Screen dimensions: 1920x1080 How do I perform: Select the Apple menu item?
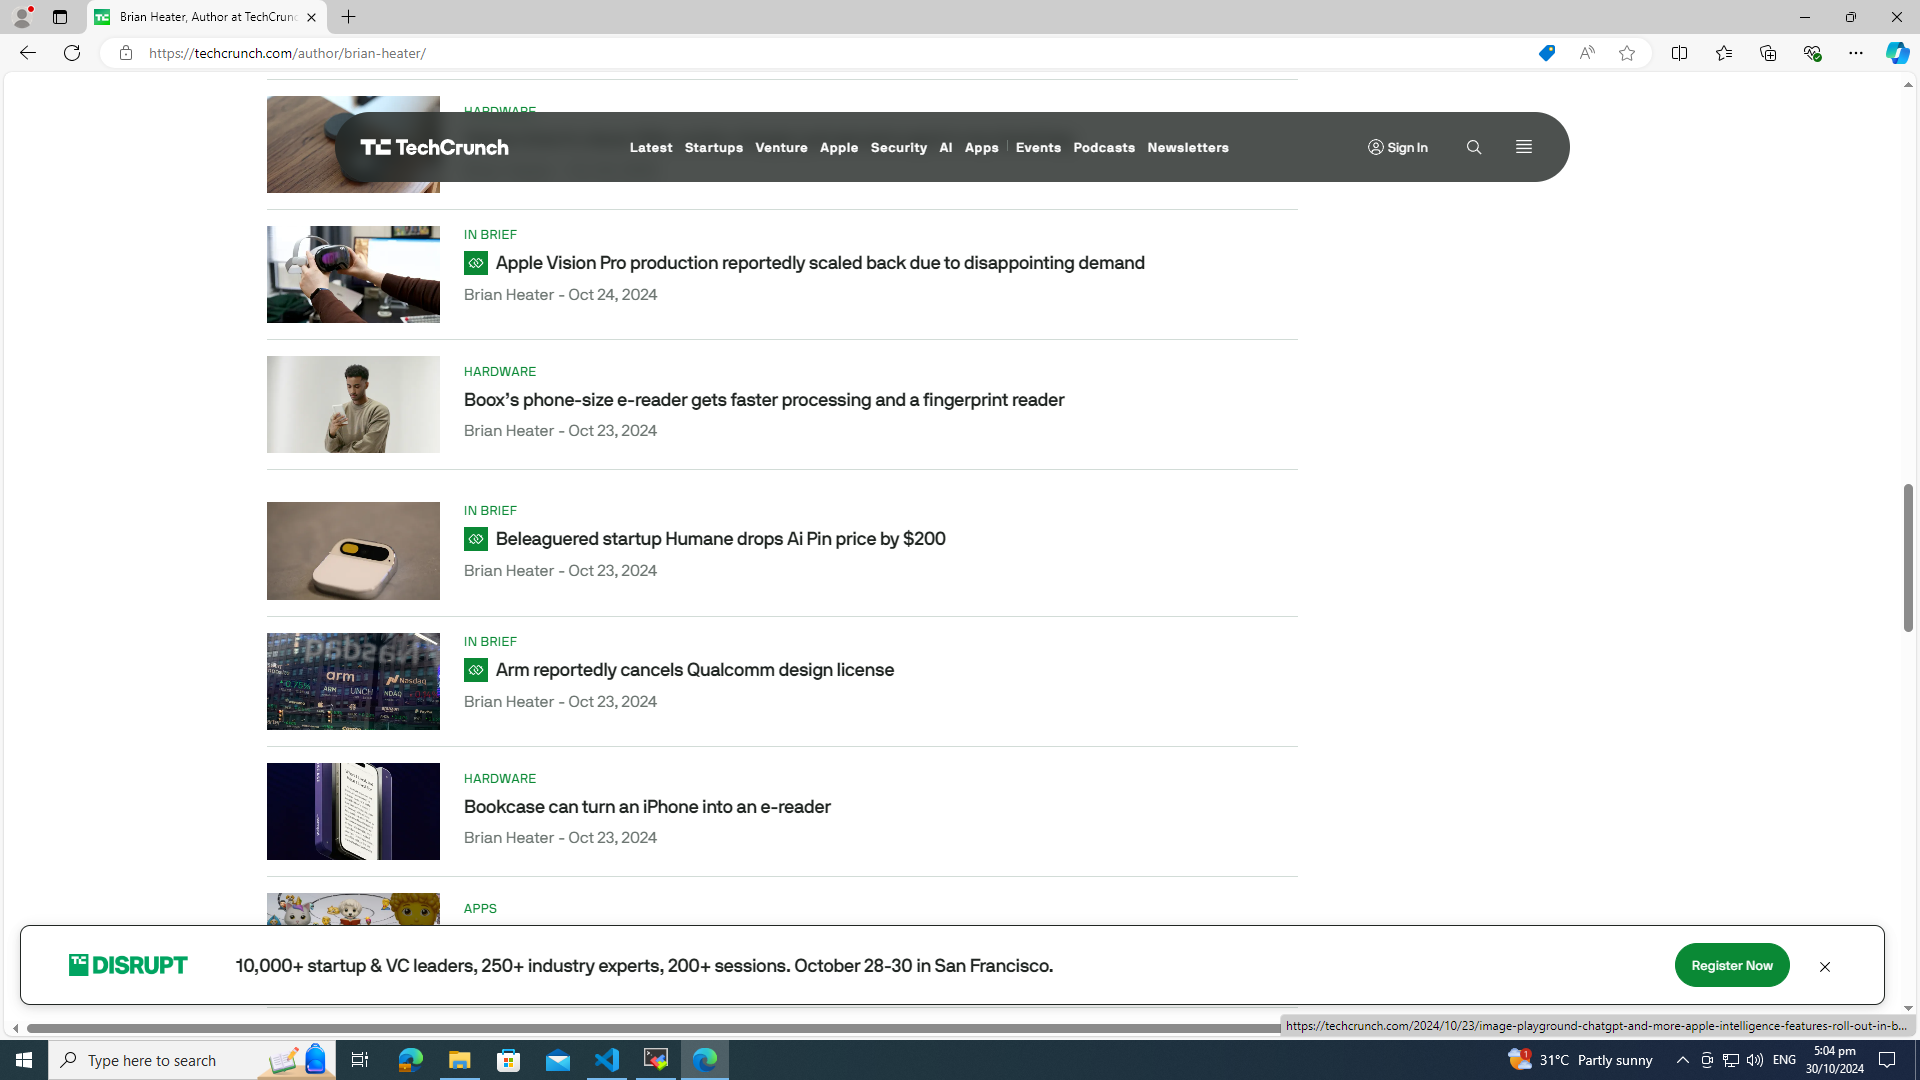(x=838, y=147)
